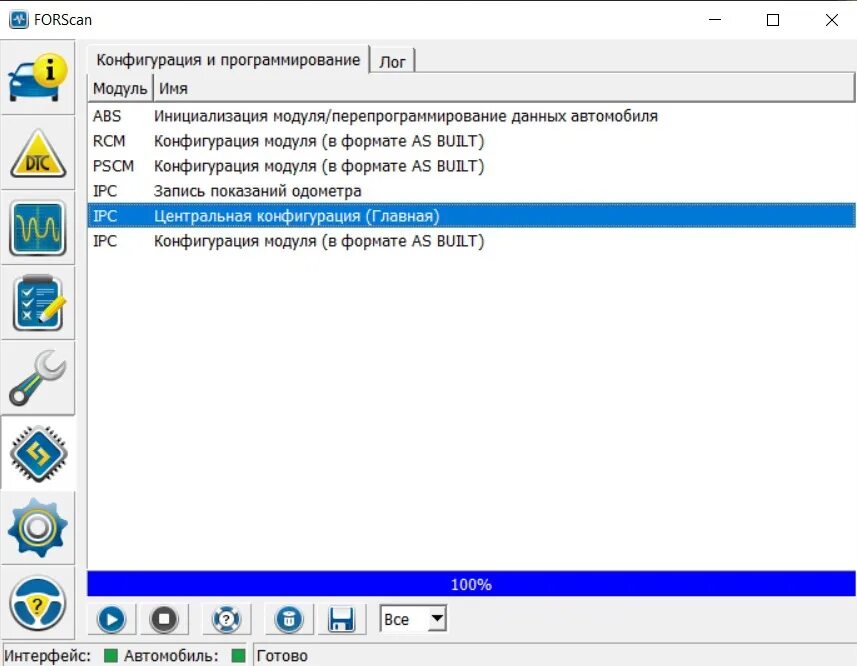The image size is (857, 666).
Task: Open the DTC error codes section
Action: [x=38, y=153]
